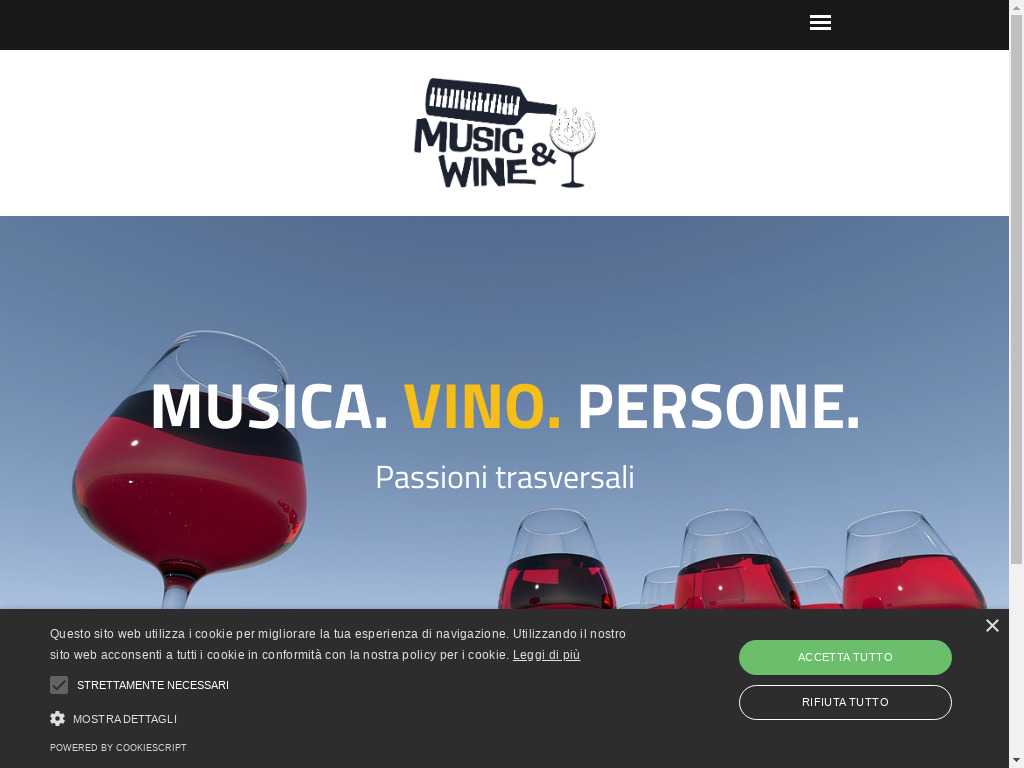Image resolution: width=1024 pixels, height=768 pixels.
Task: Click the Passioni trasversali subtitle
Action: 505,477
